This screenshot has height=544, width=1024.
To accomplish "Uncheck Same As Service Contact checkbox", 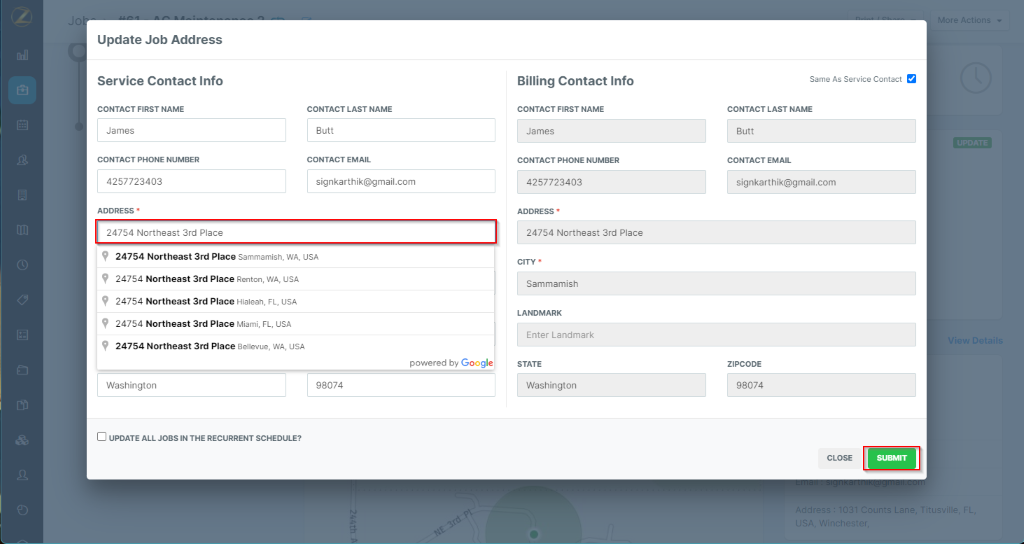I will pos(911,79).
